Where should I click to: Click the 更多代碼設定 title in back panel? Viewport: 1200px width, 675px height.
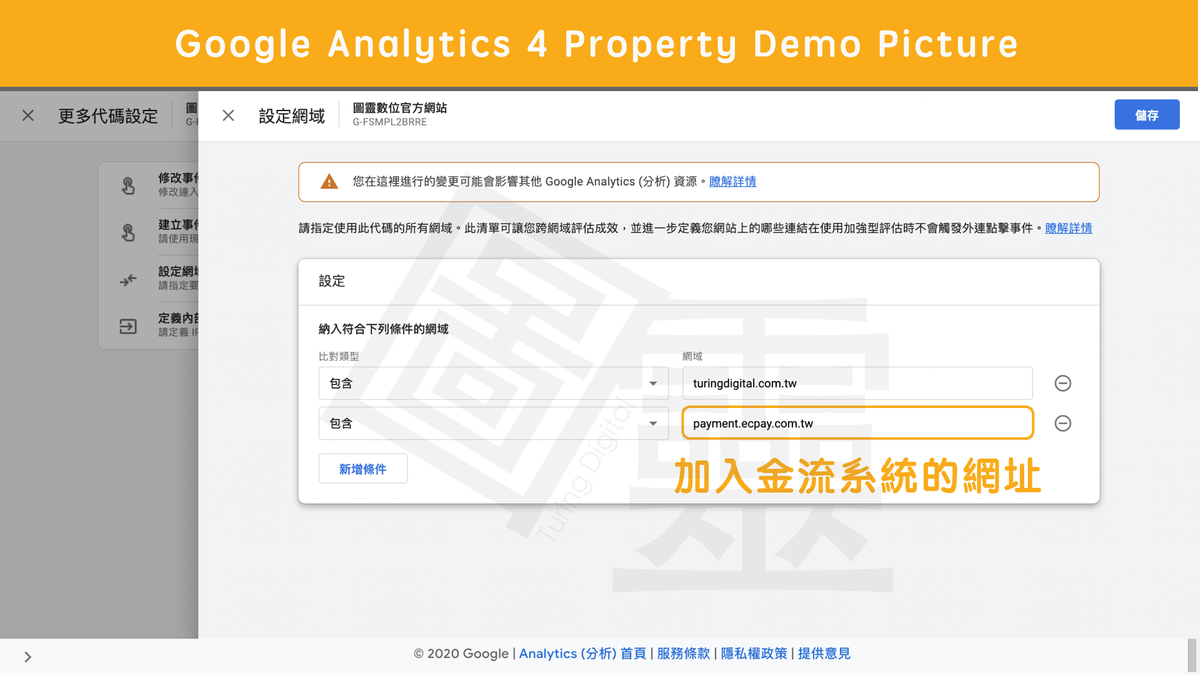click(x=108, y=116)
